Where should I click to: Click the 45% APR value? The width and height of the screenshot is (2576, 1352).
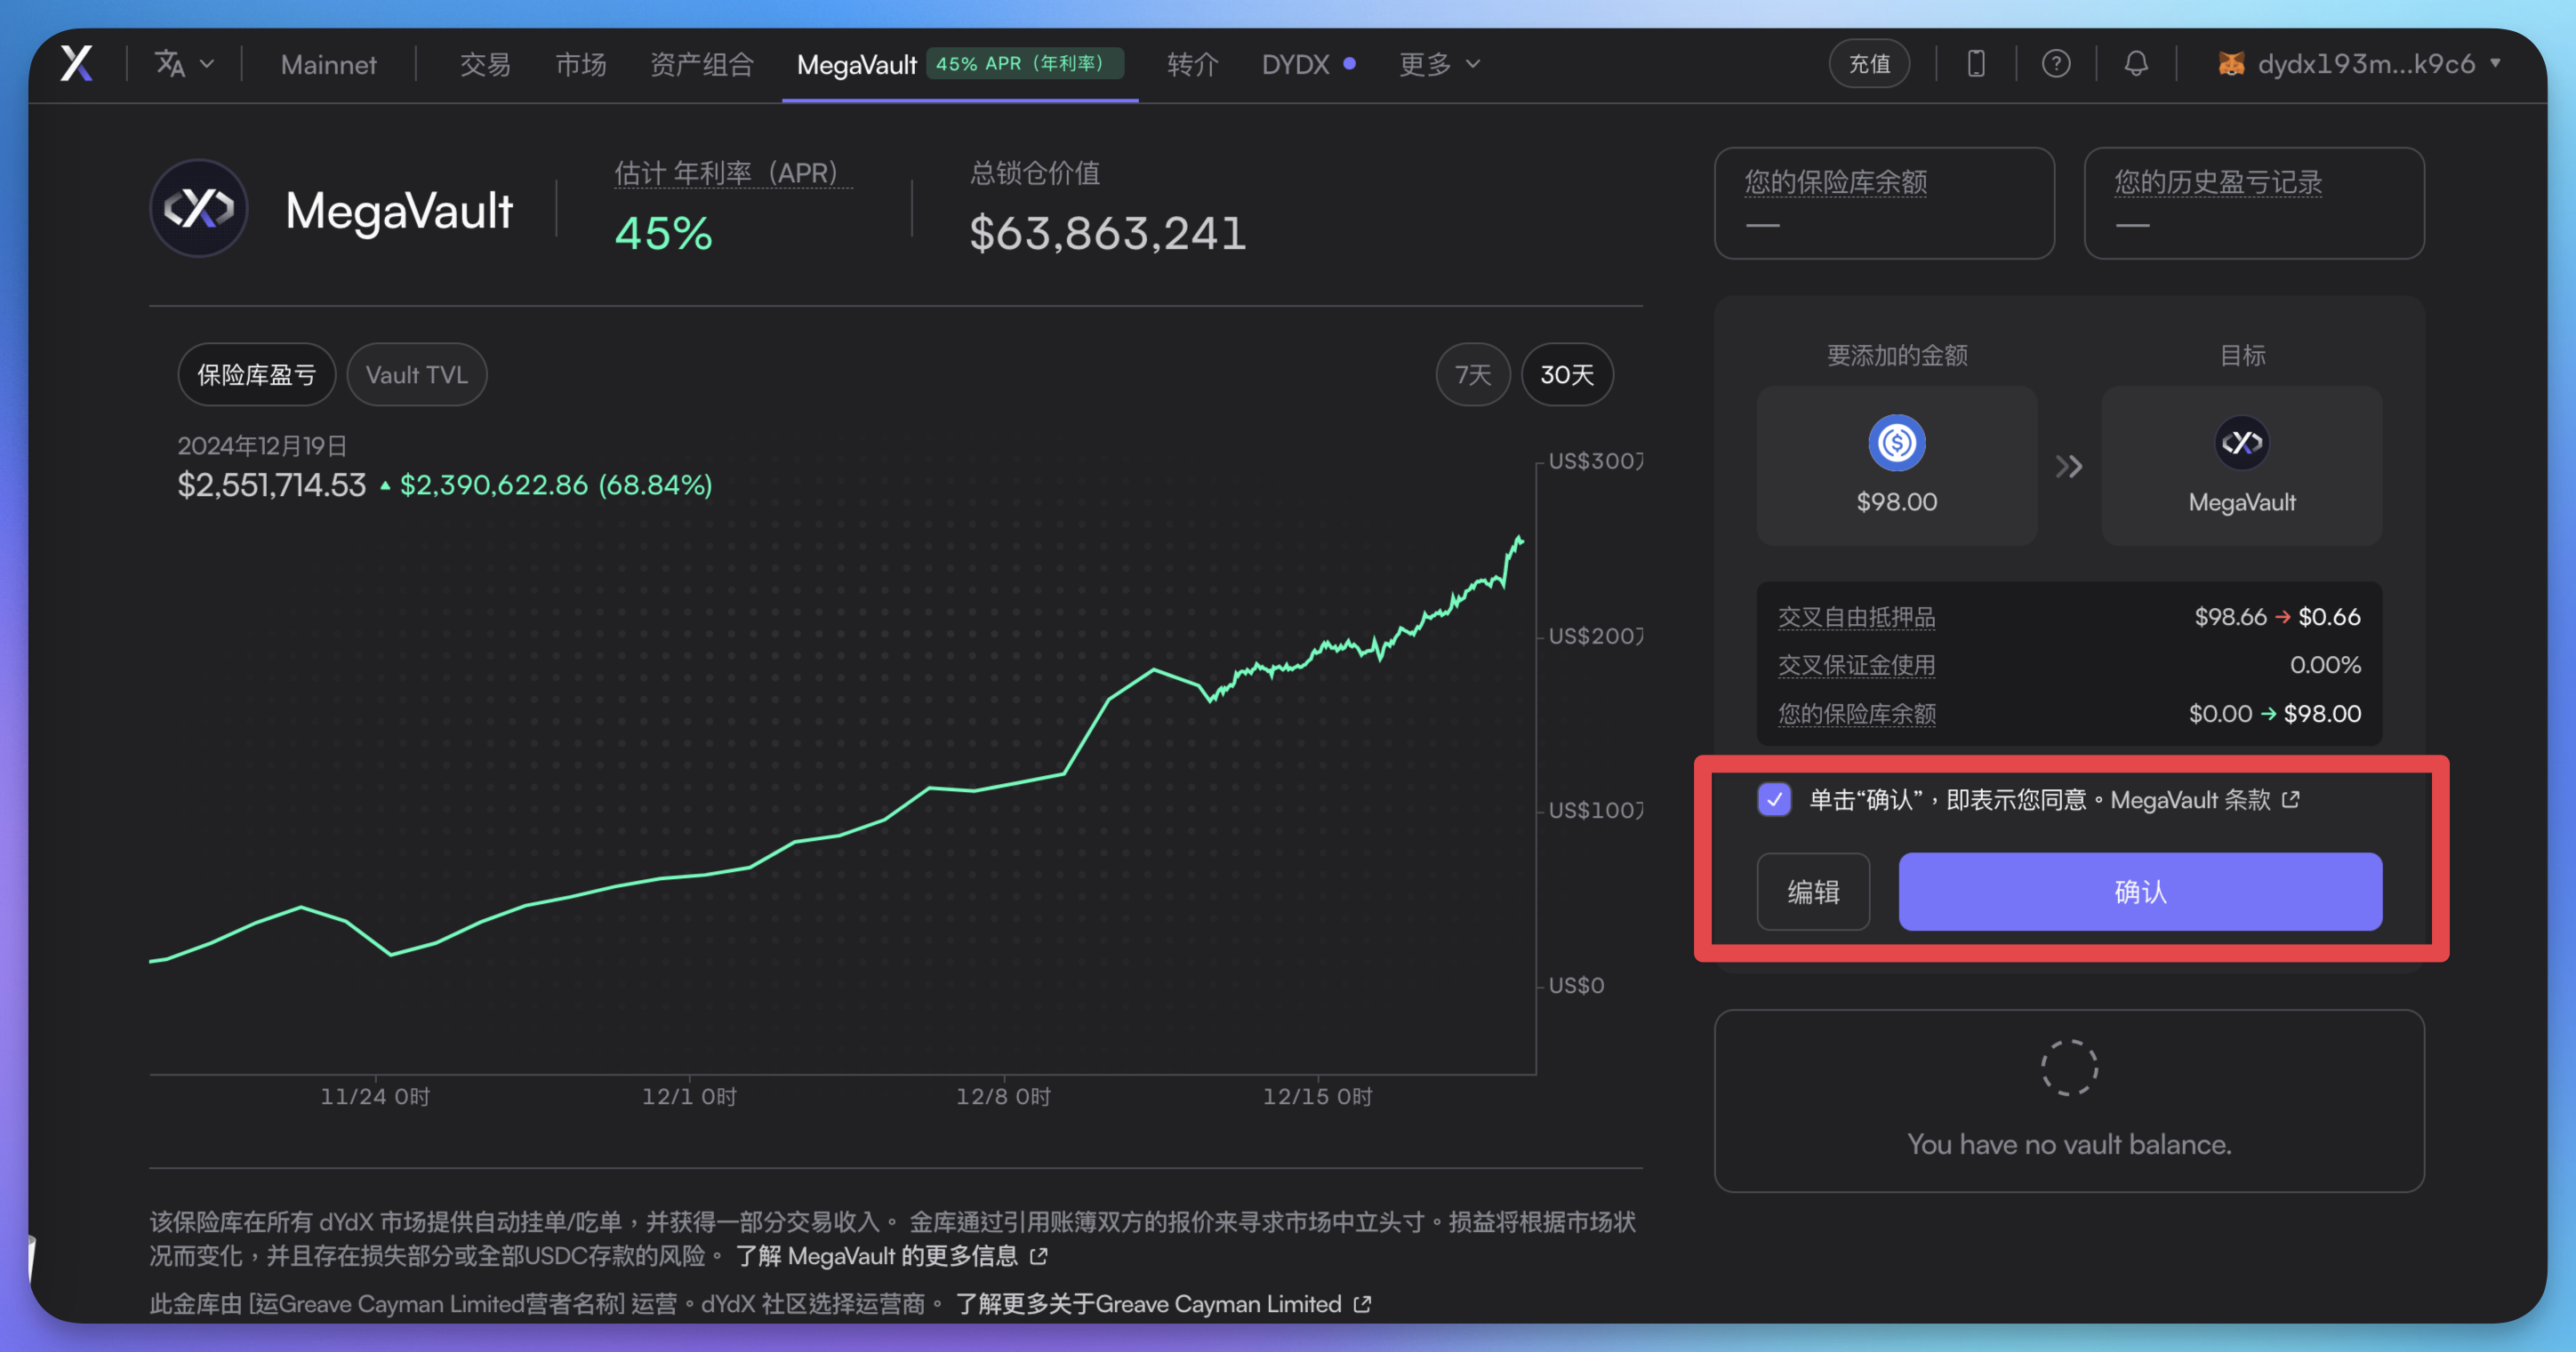[664, 234]
